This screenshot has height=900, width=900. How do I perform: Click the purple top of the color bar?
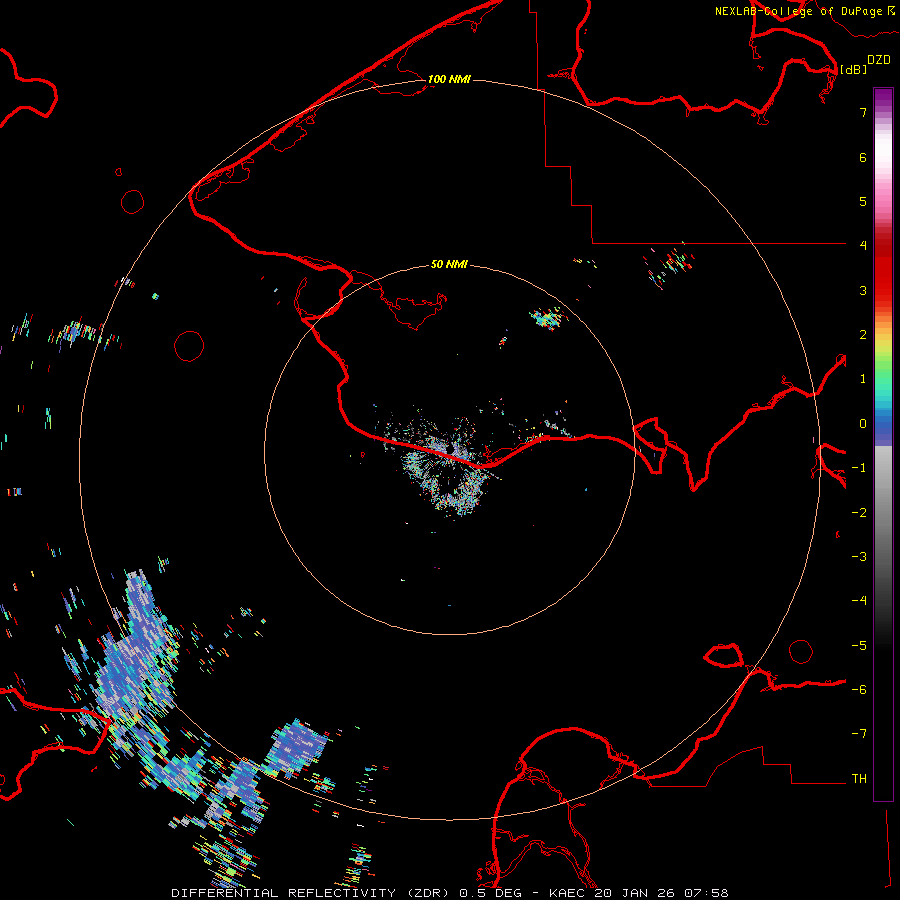point(883,98)
